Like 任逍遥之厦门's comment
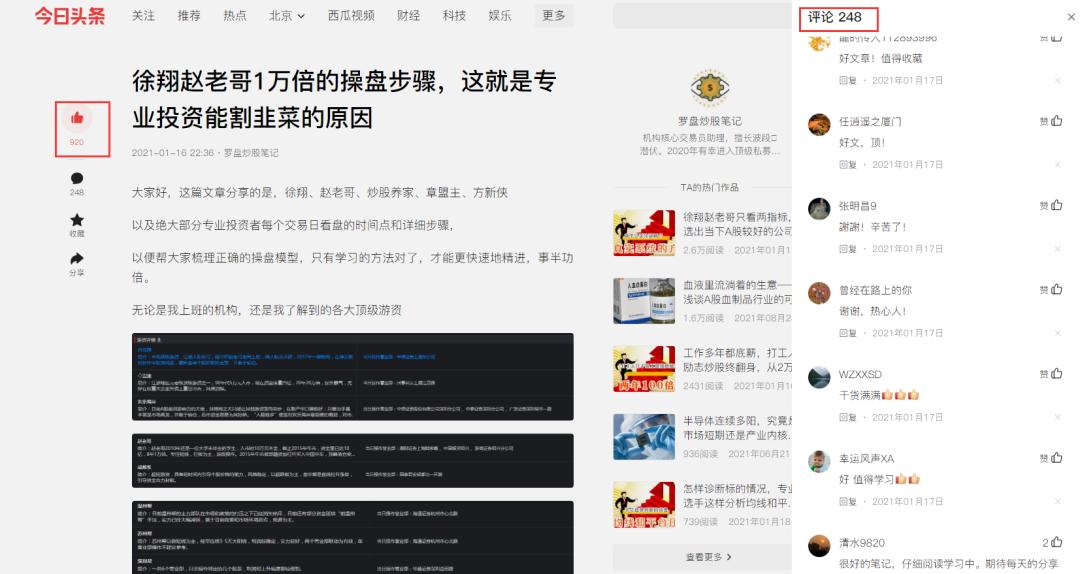The width and height of the screenshot is (1080, 574). pos(1057,121)
